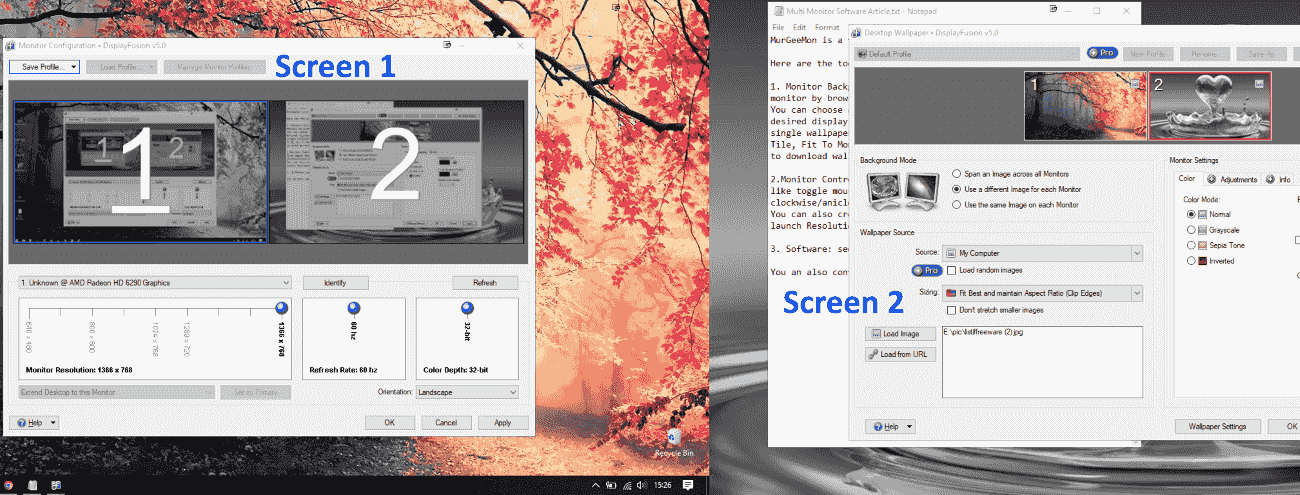Expand the monitor selection dropdown (AMD Radeon HD 6290)

[x=155, y=283]
